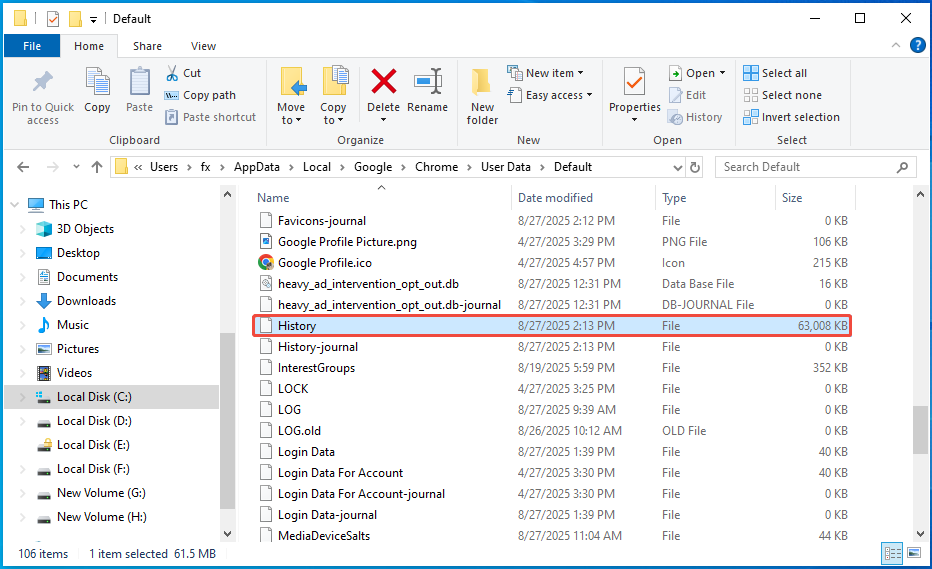The width and height of the screenshot is (932, 569).
Task: Select the InterestGroups file
Action: coord(316,368)
